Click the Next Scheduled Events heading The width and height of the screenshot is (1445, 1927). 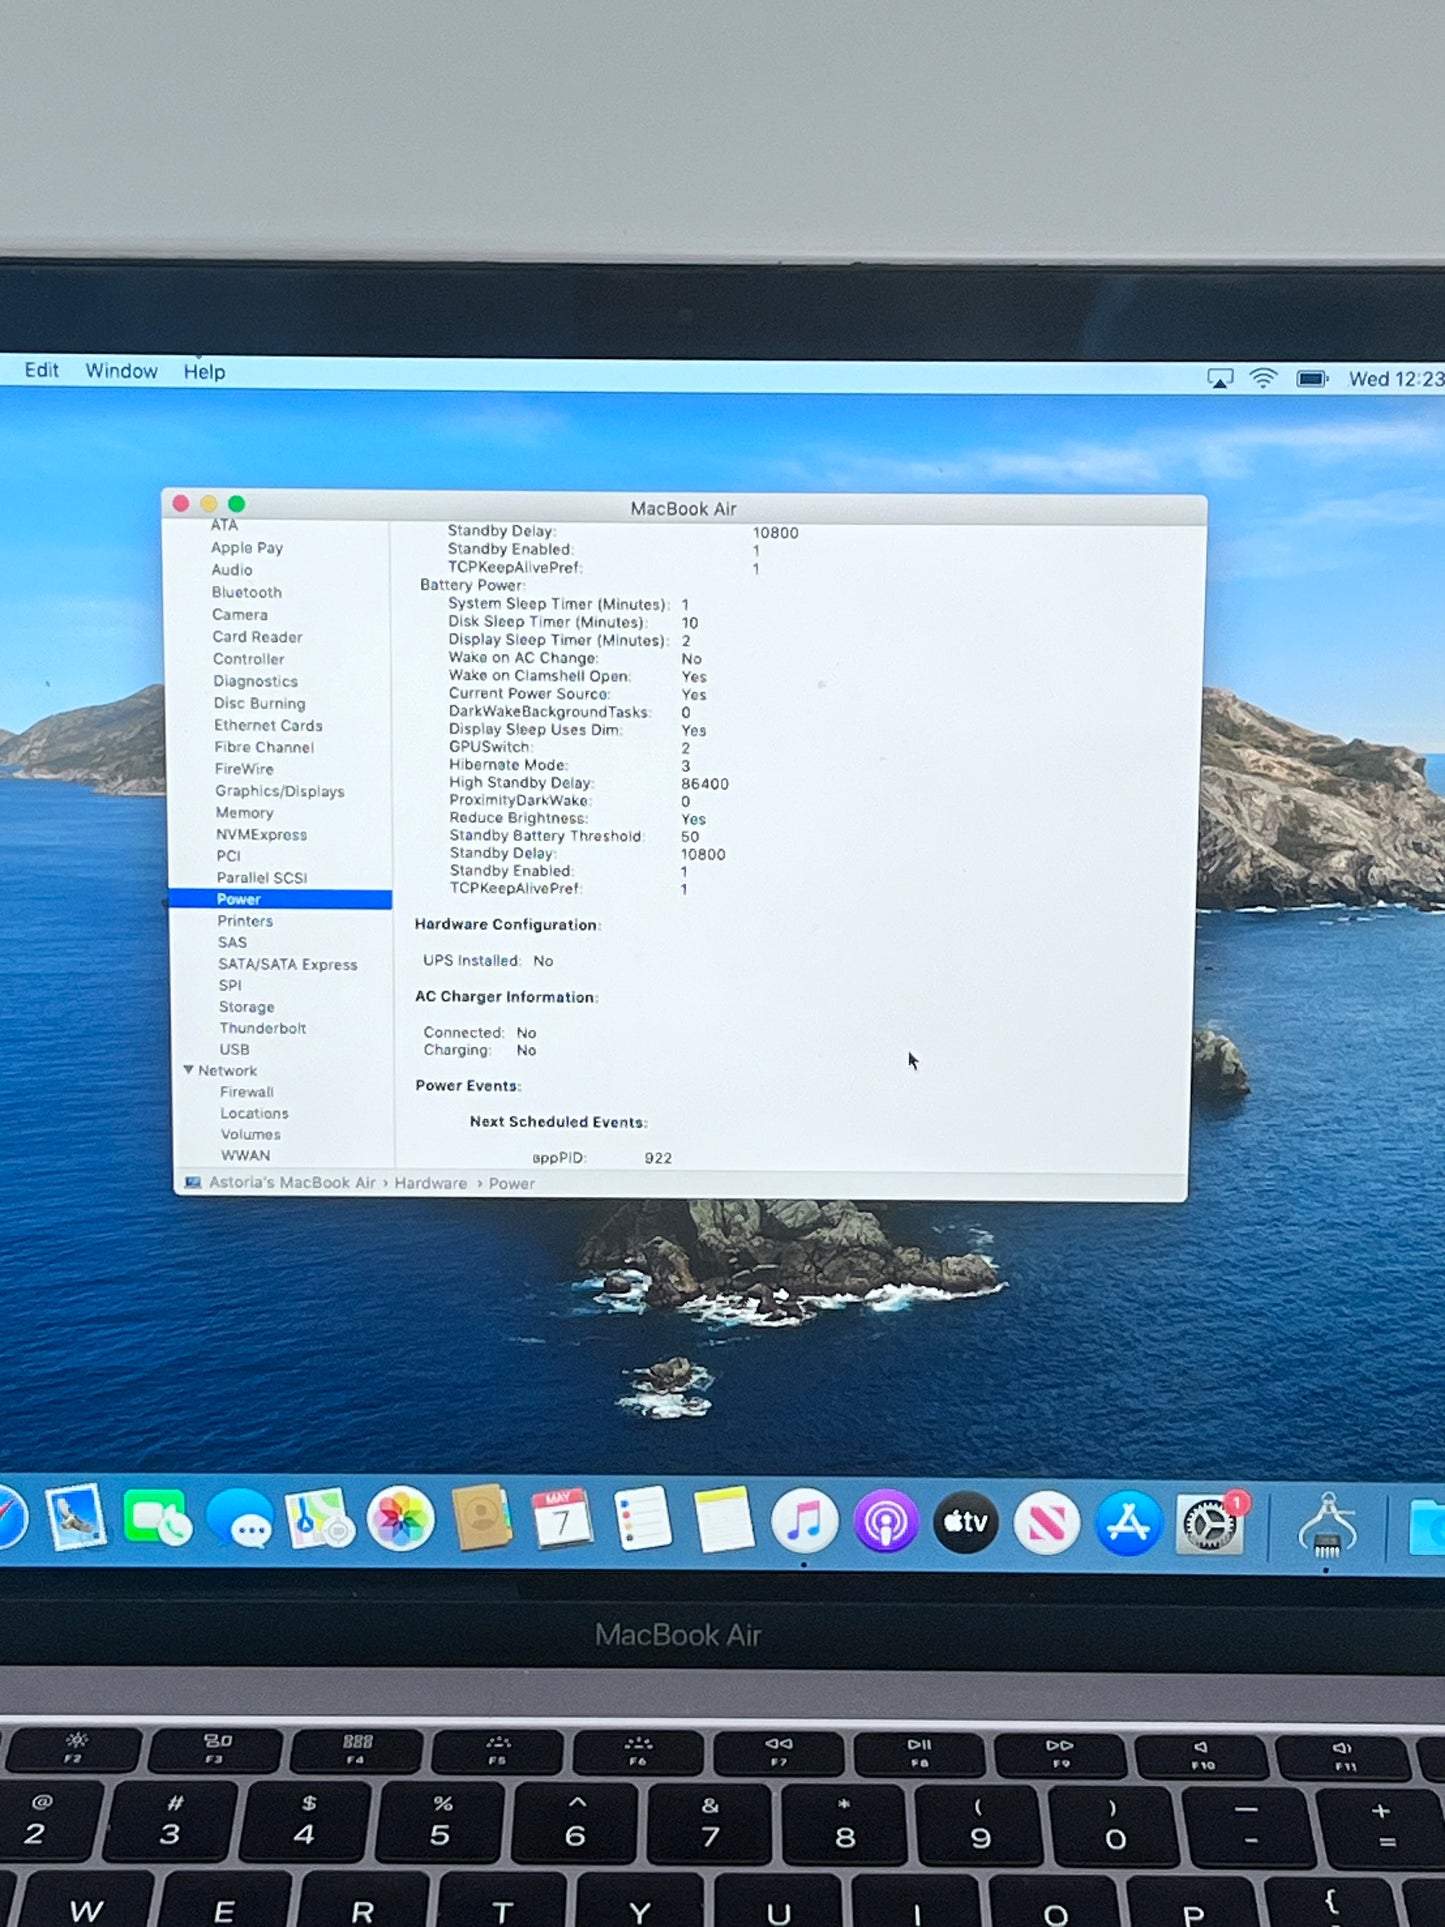point(559,1122)
